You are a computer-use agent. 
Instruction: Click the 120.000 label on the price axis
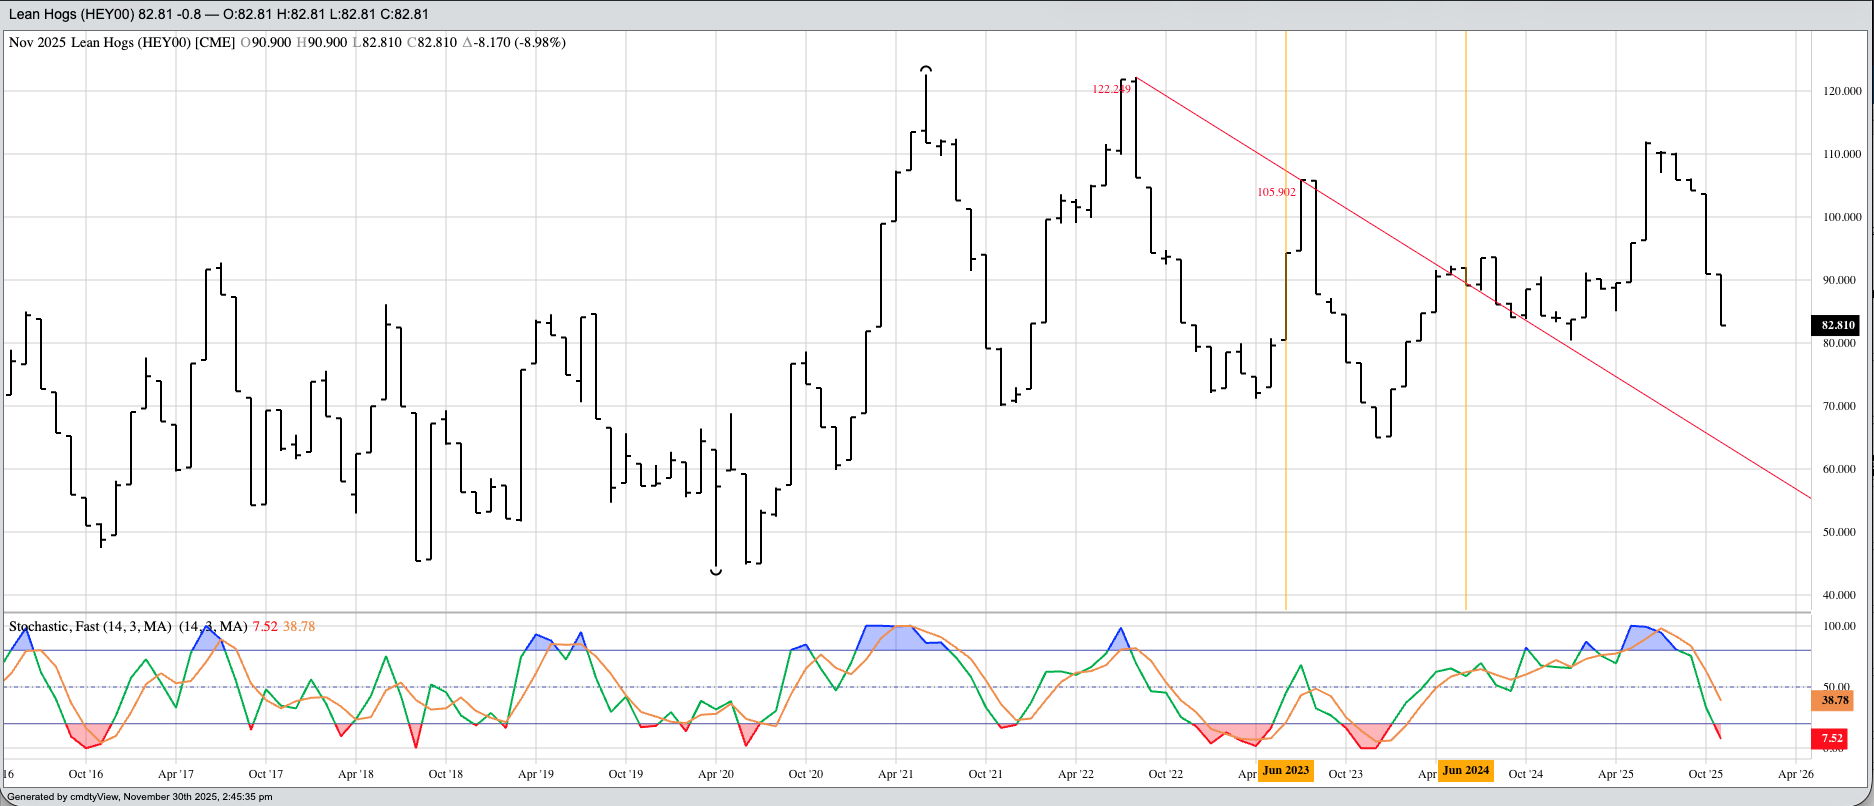click(x=1841, y=91)
